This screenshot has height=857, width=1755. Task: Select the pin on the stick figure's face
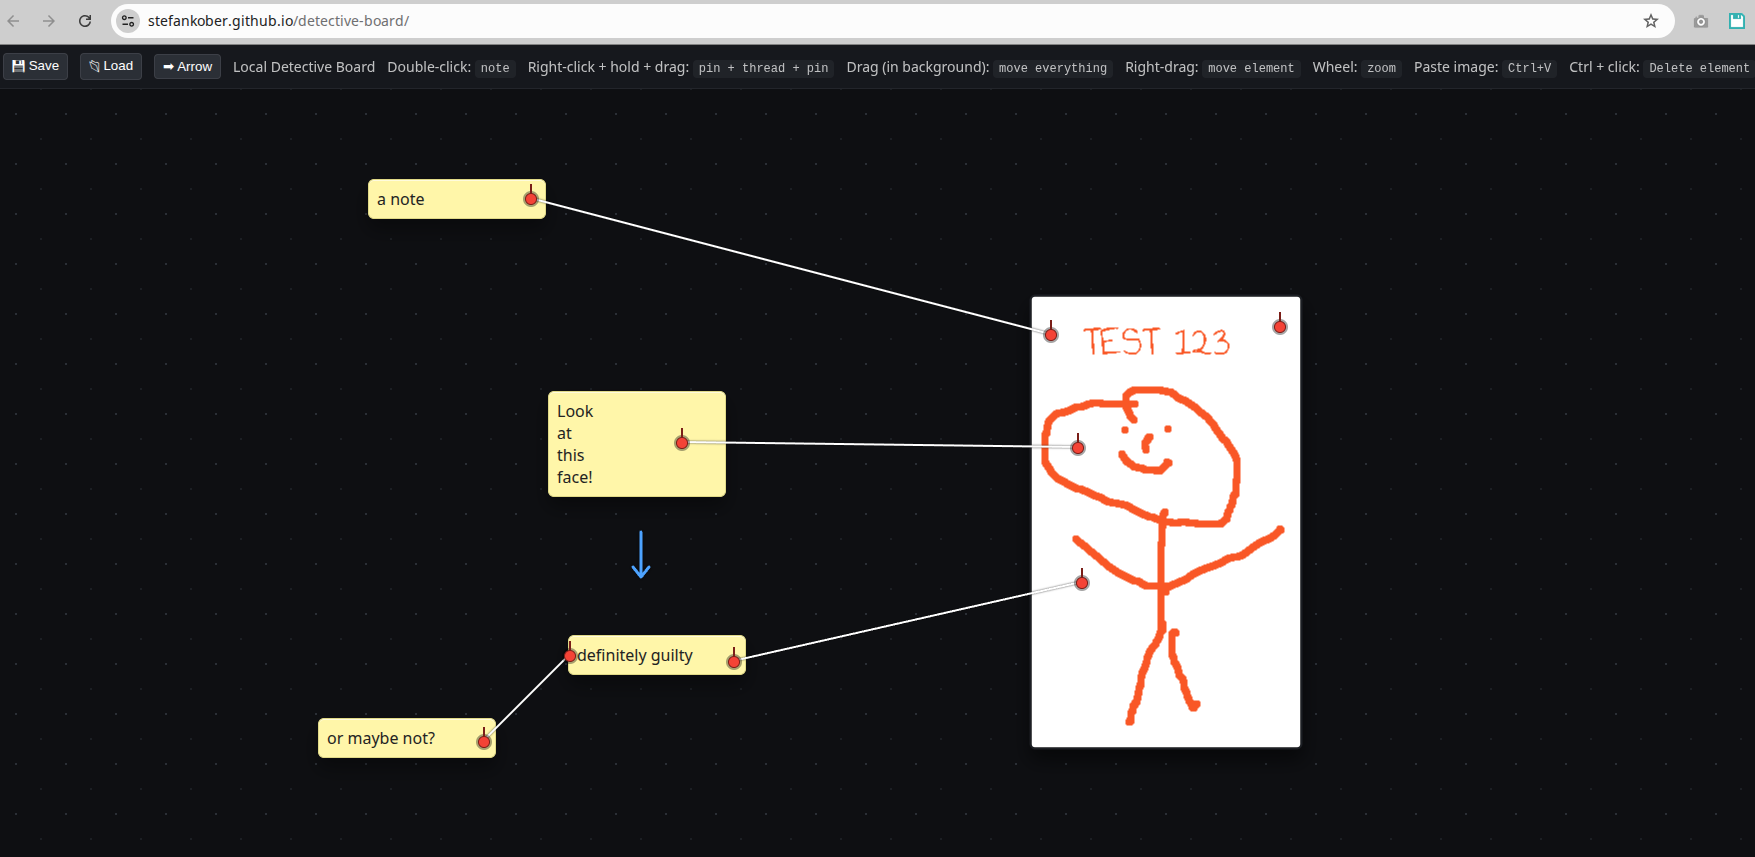(x=1078, y=446)
